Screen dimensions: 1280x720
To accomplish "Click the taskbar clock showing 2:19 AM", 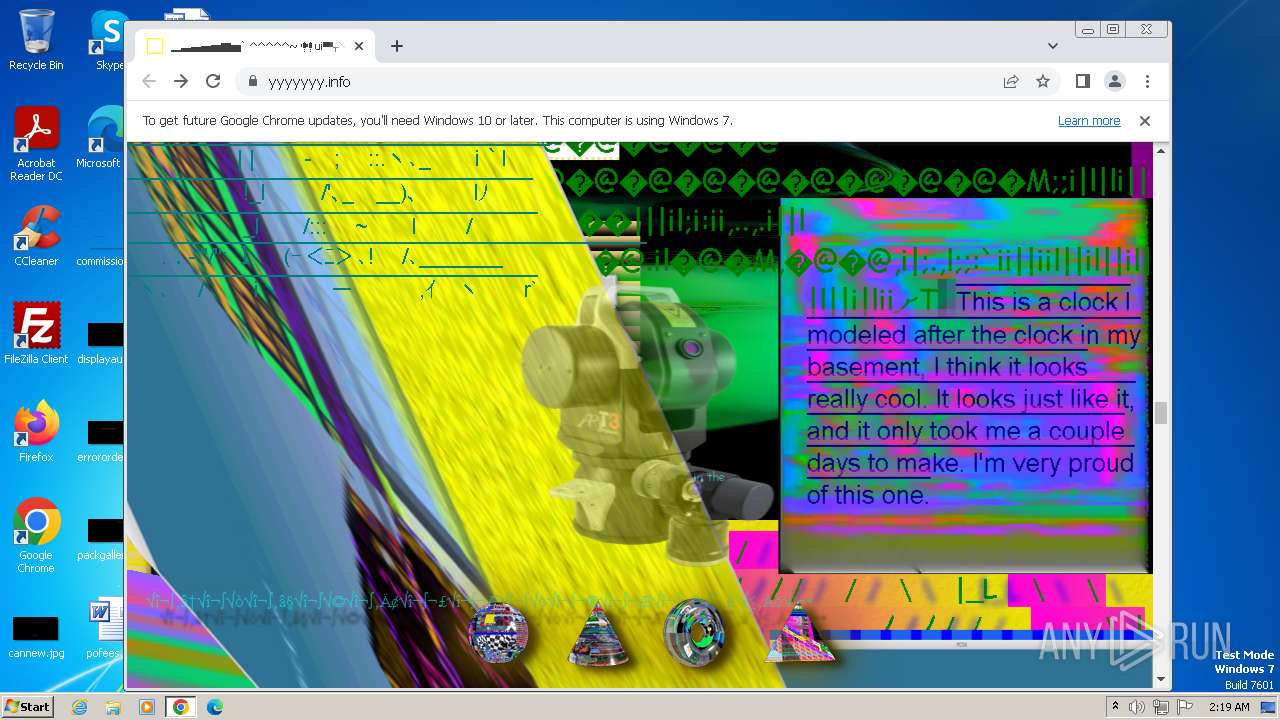I will 1229,707.
